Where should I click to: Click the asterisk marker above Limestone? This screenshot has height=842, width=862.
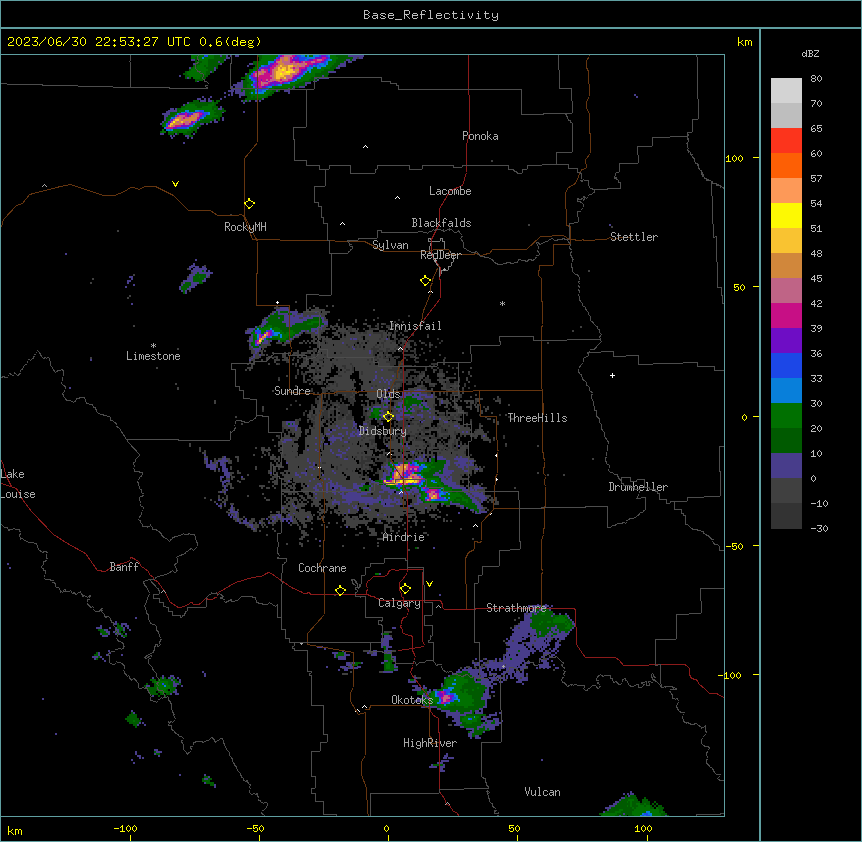pos(153,346)
